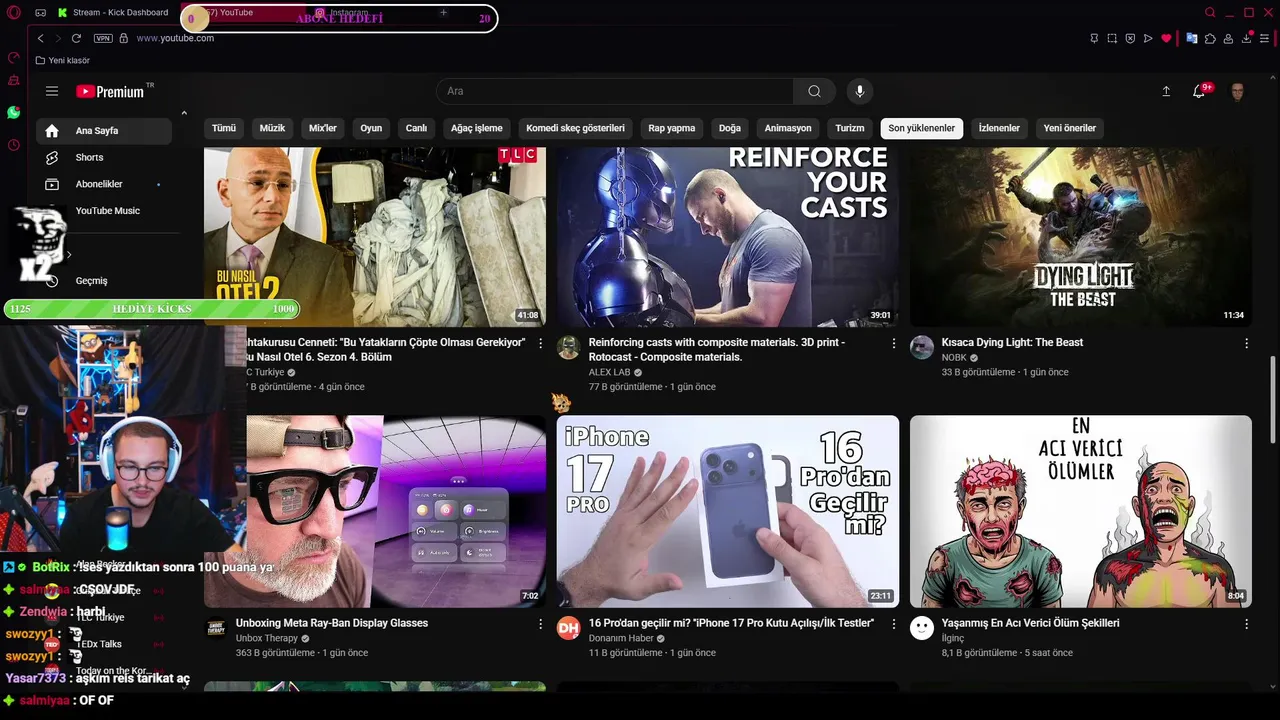This screenshot has height=720, width=1280.
Task: Click the send/flow arrow icon in toolbar
Action: [1148, 38]
